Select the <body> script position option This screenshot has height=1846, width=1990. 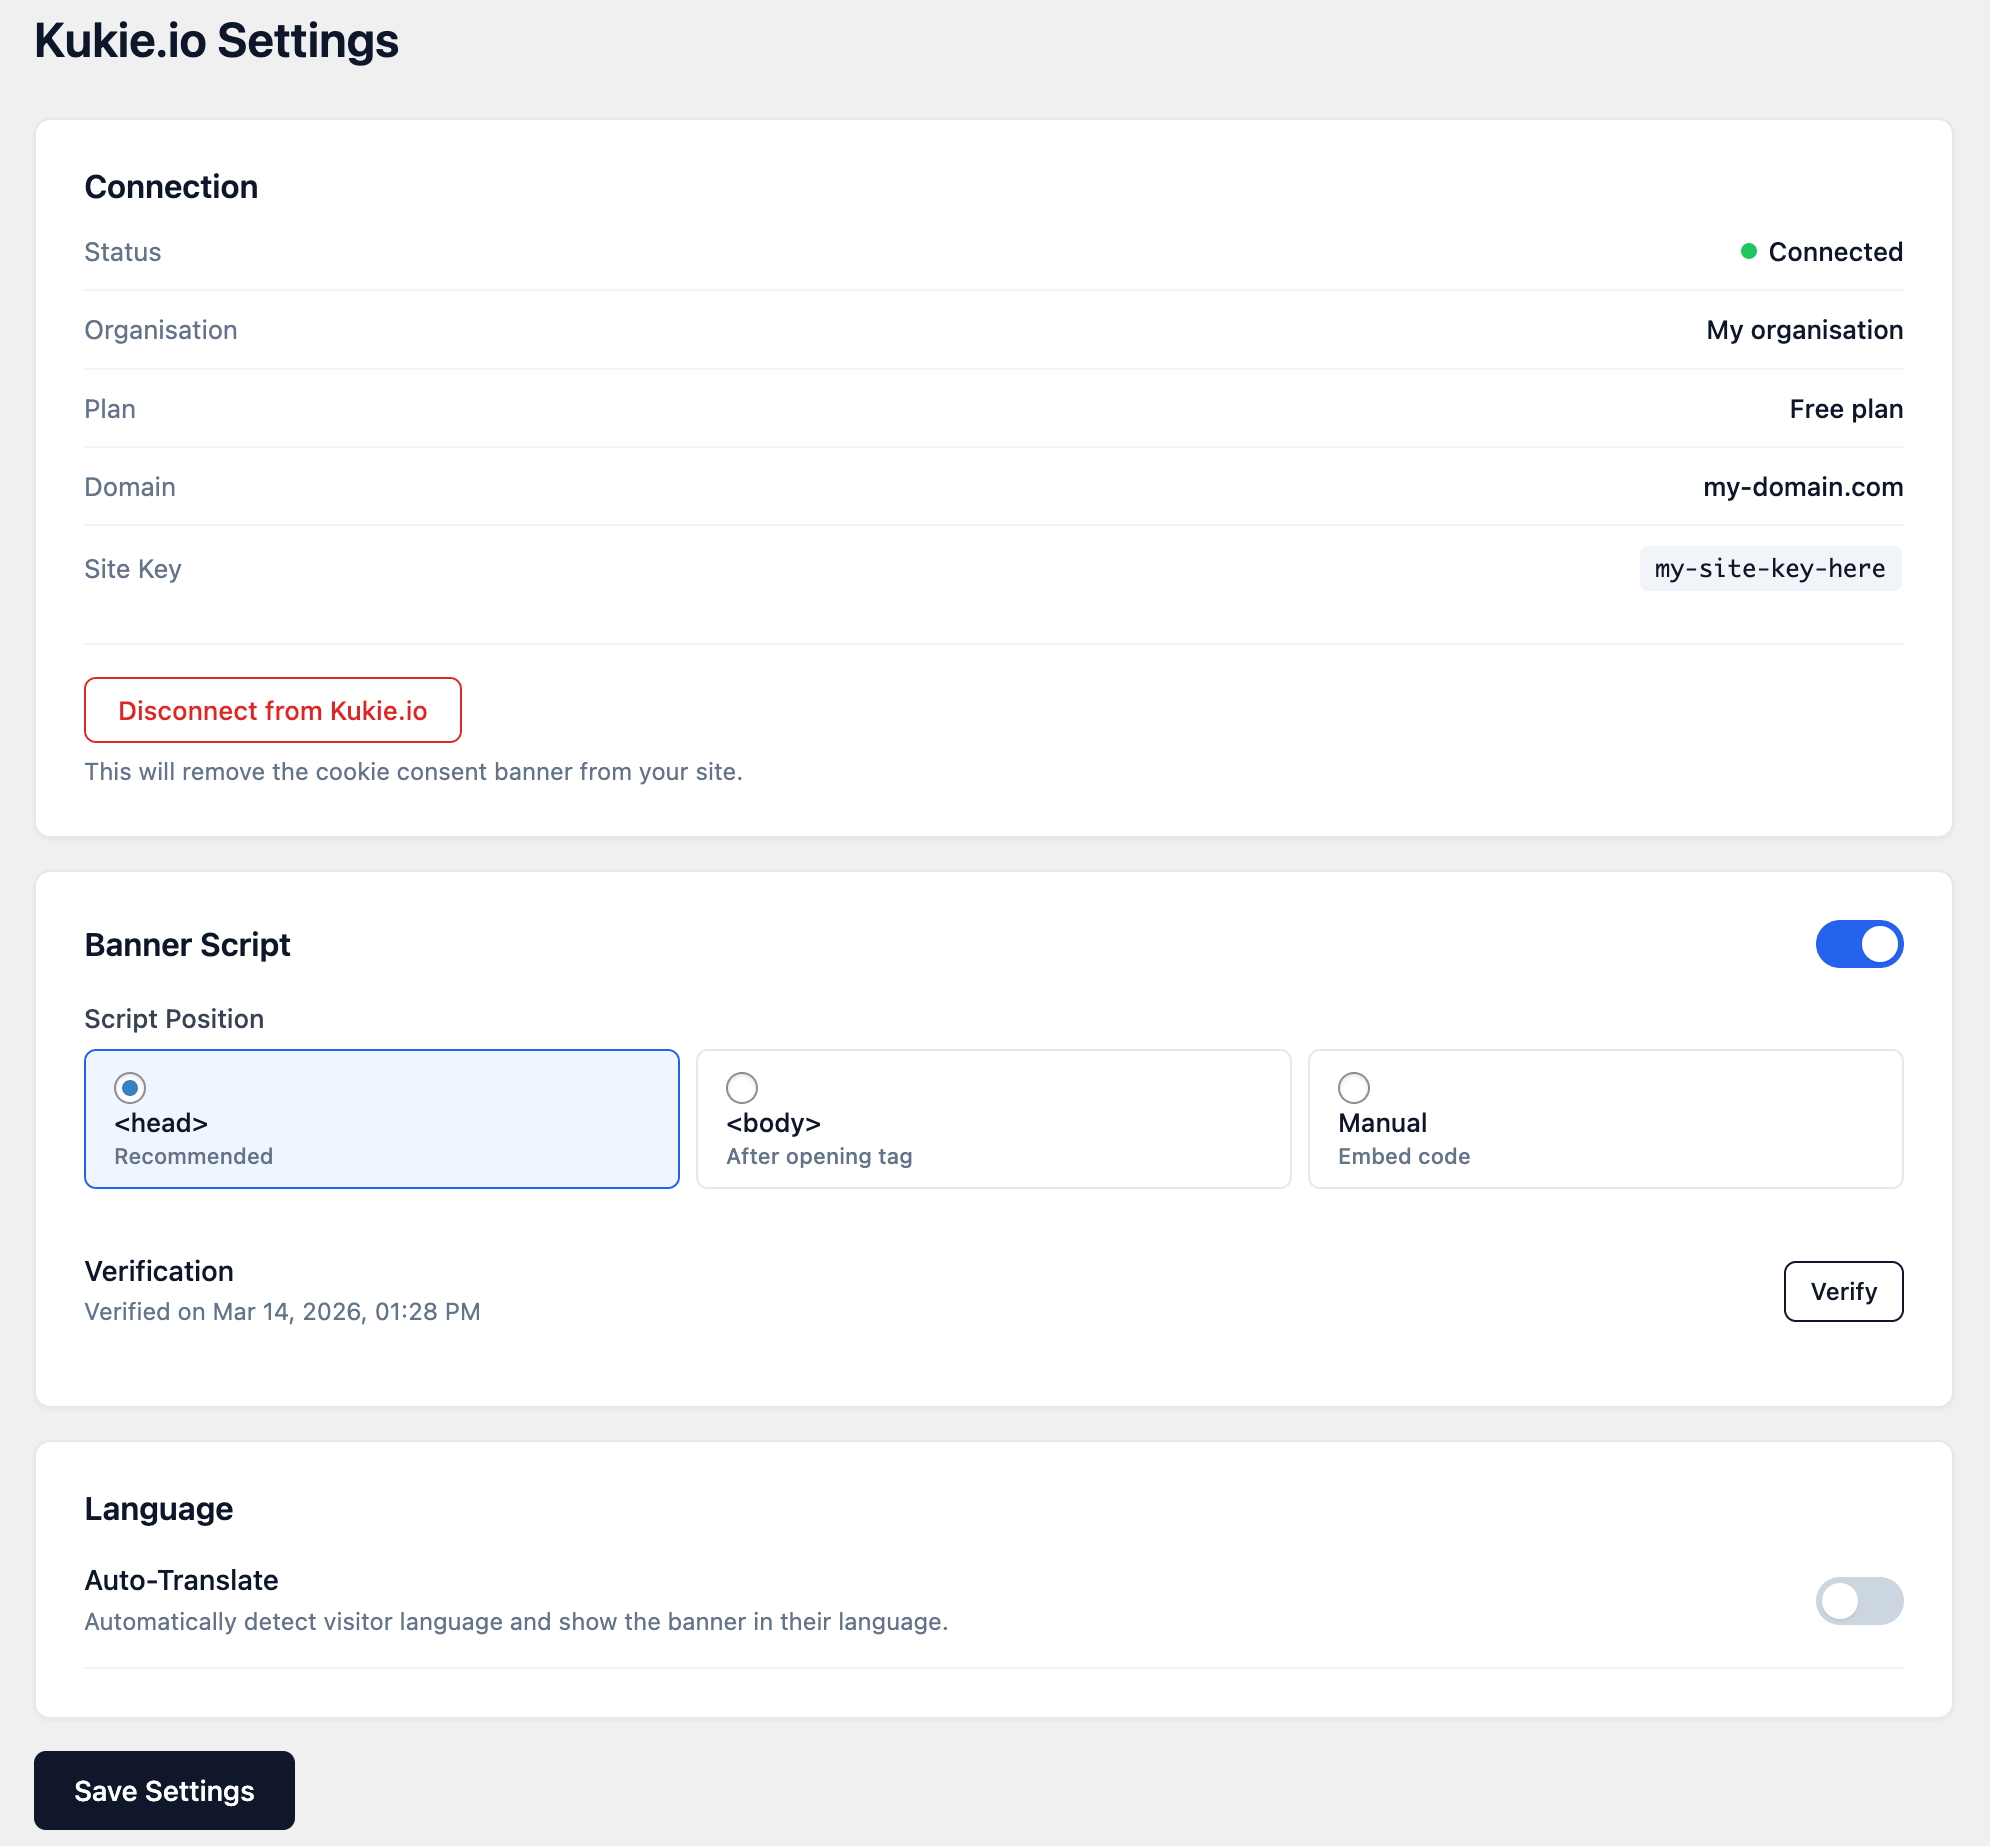tap(741, 1088)
